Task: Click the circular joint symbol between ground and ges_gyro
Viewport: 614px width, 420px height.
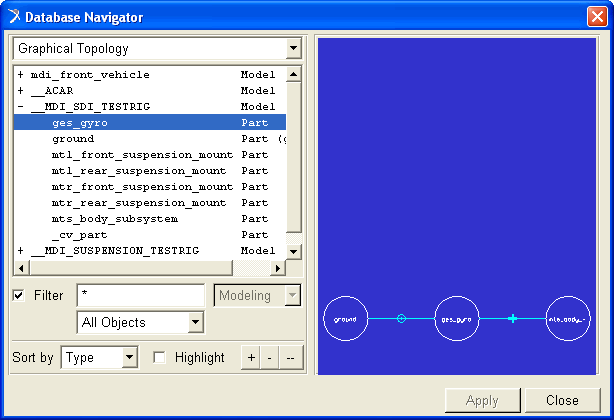Action: (x=401, y=319)
